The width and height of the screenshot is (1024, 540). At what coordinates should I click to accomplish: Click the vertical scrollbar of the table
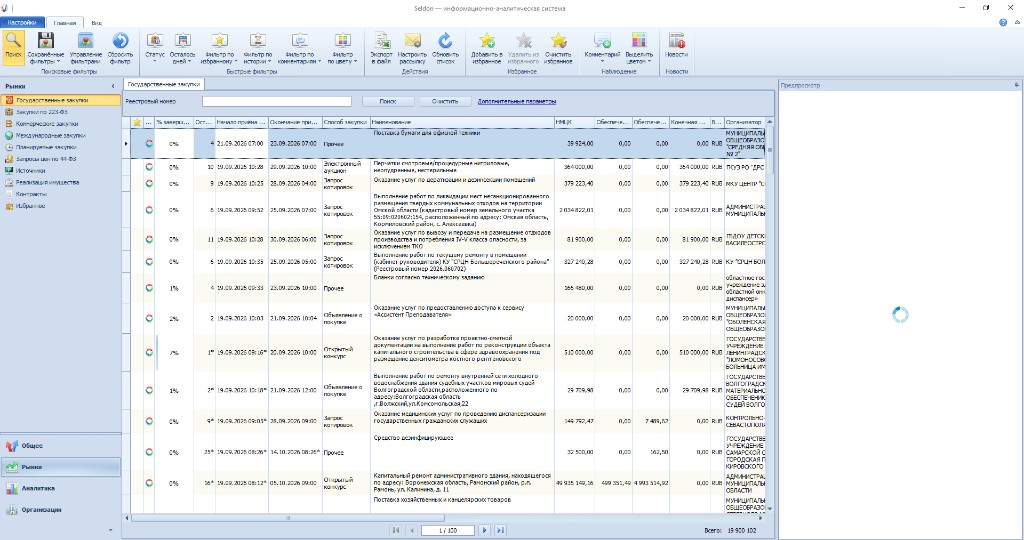coord(770,150)
